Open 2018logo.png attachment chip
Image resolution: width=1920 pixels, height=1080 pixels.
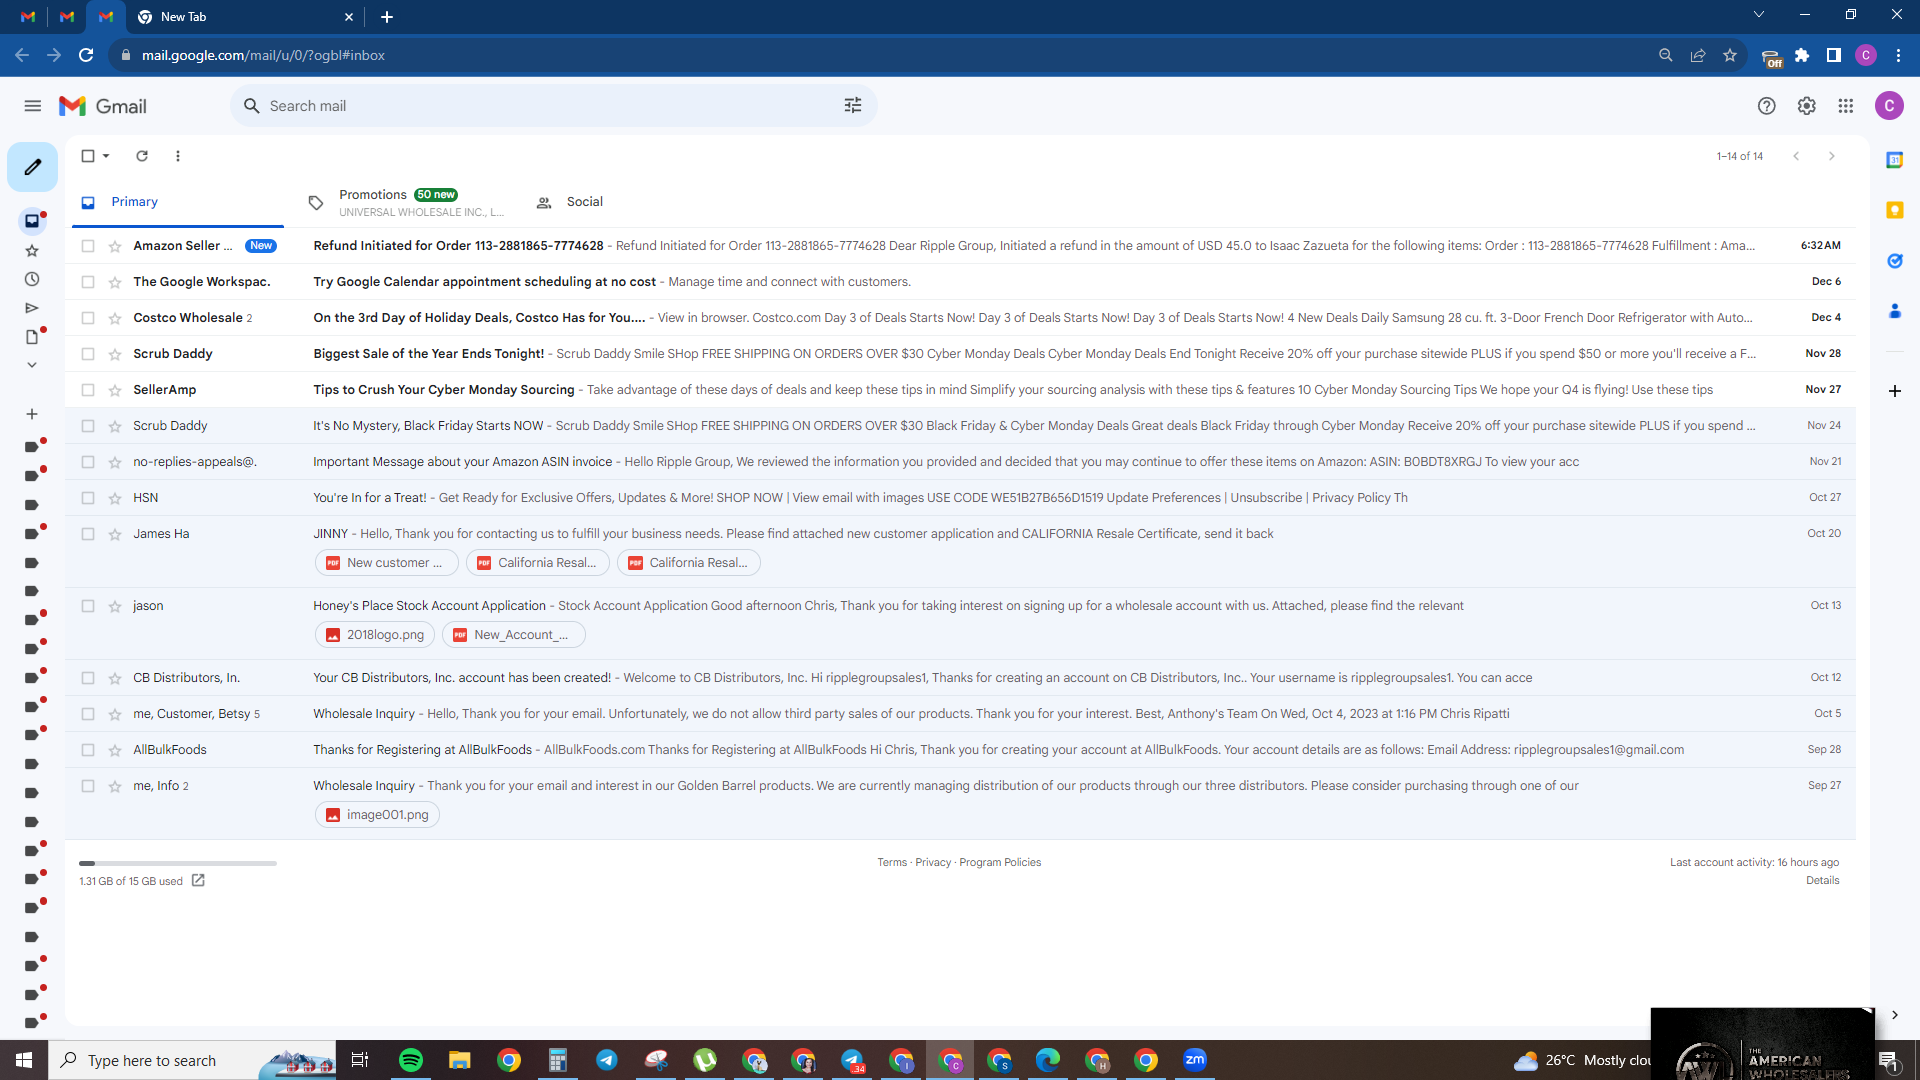click(375, 635)
